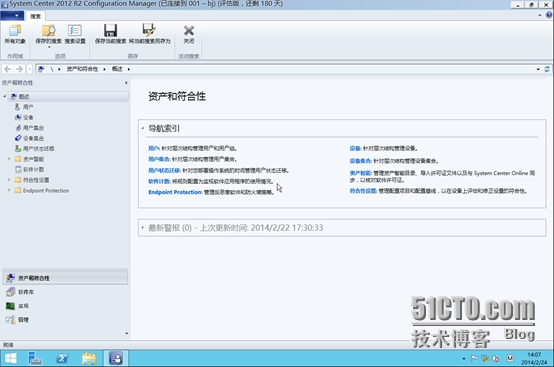Expand the 符合性设置 (Compliance Settings) folder
The image size is (554, 367).
click(9, 180)
